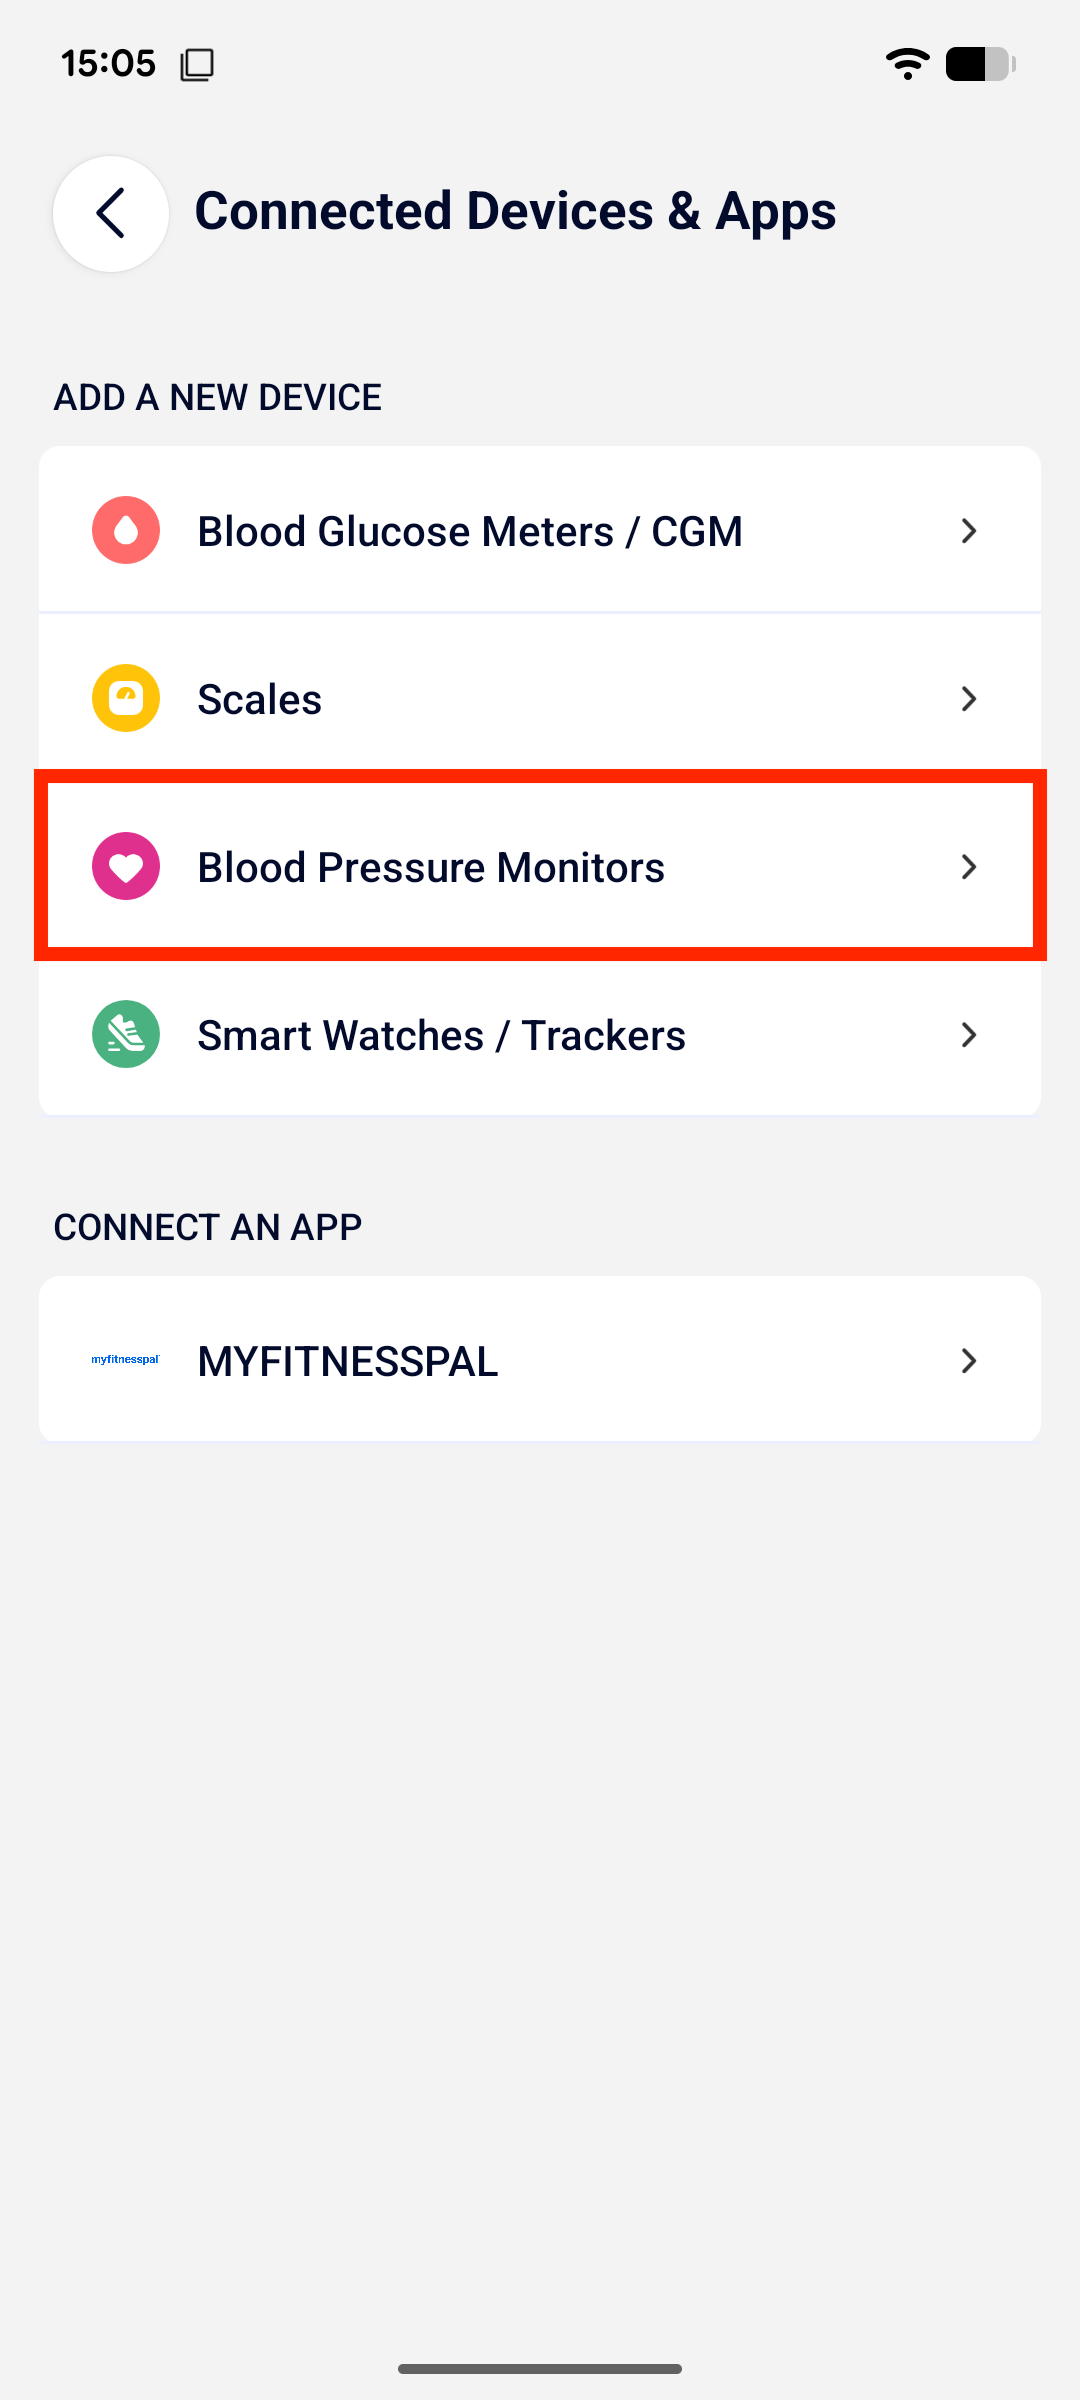Screen dimensions: 1080x2400
Task: Tap the home indicator bar
Action: click(x=540, y=2368)
